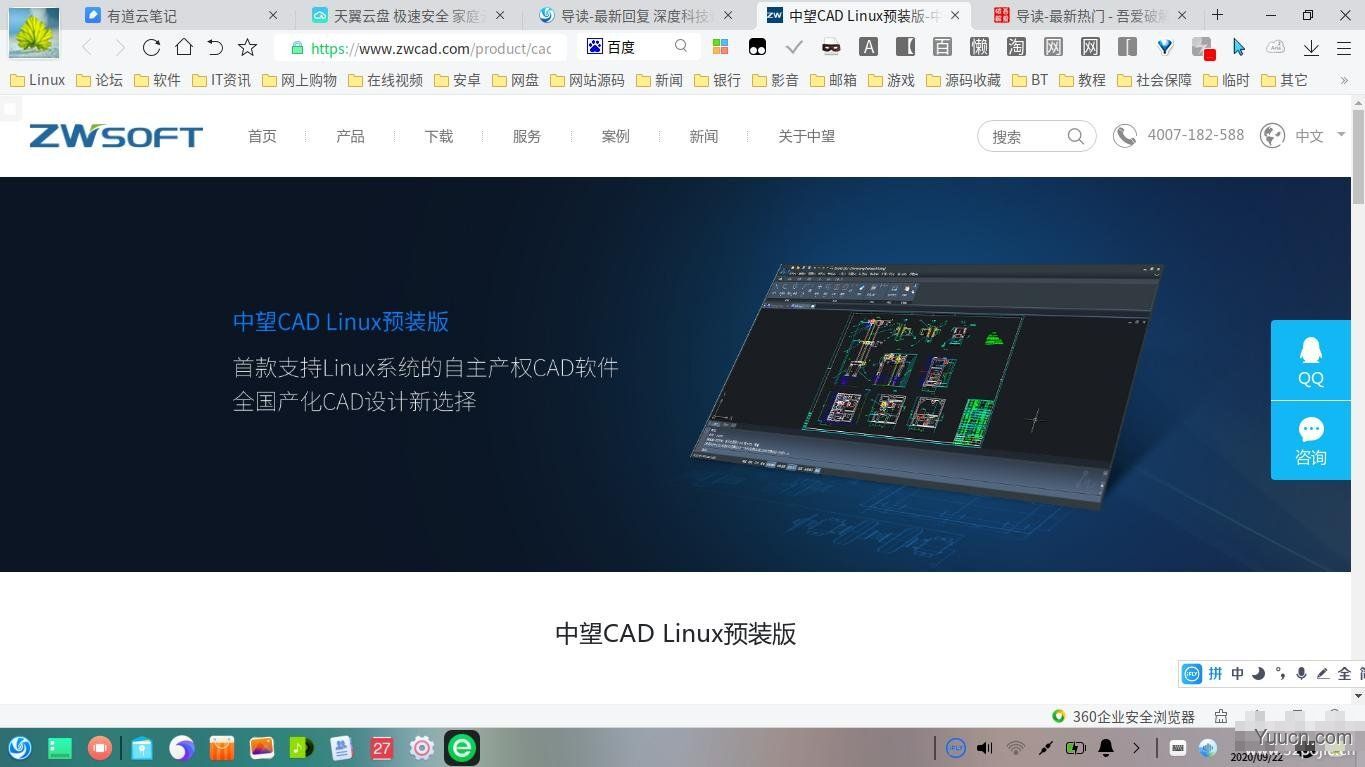Screen dimensions: 1365x767
Task: Open the browser hamburger menu
Action: [x=1343, y=47]
